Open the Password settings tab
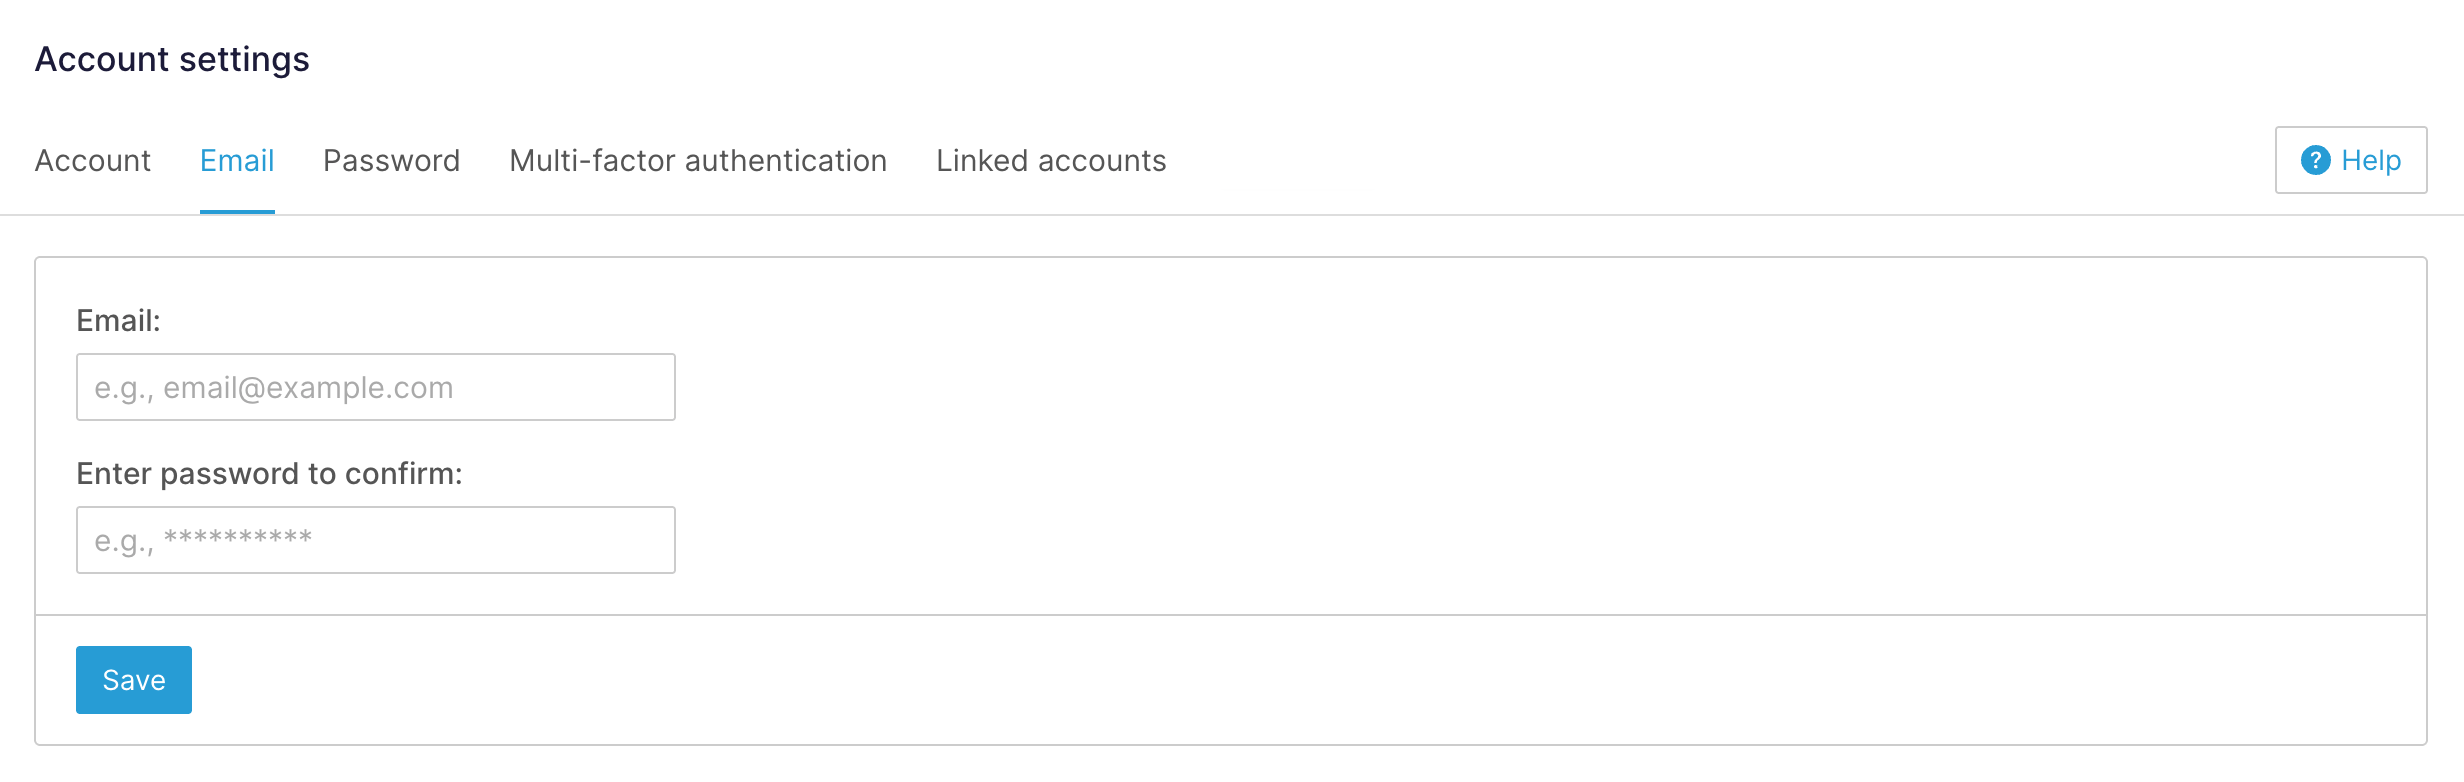2464x782 pixels. pos(391,160)
